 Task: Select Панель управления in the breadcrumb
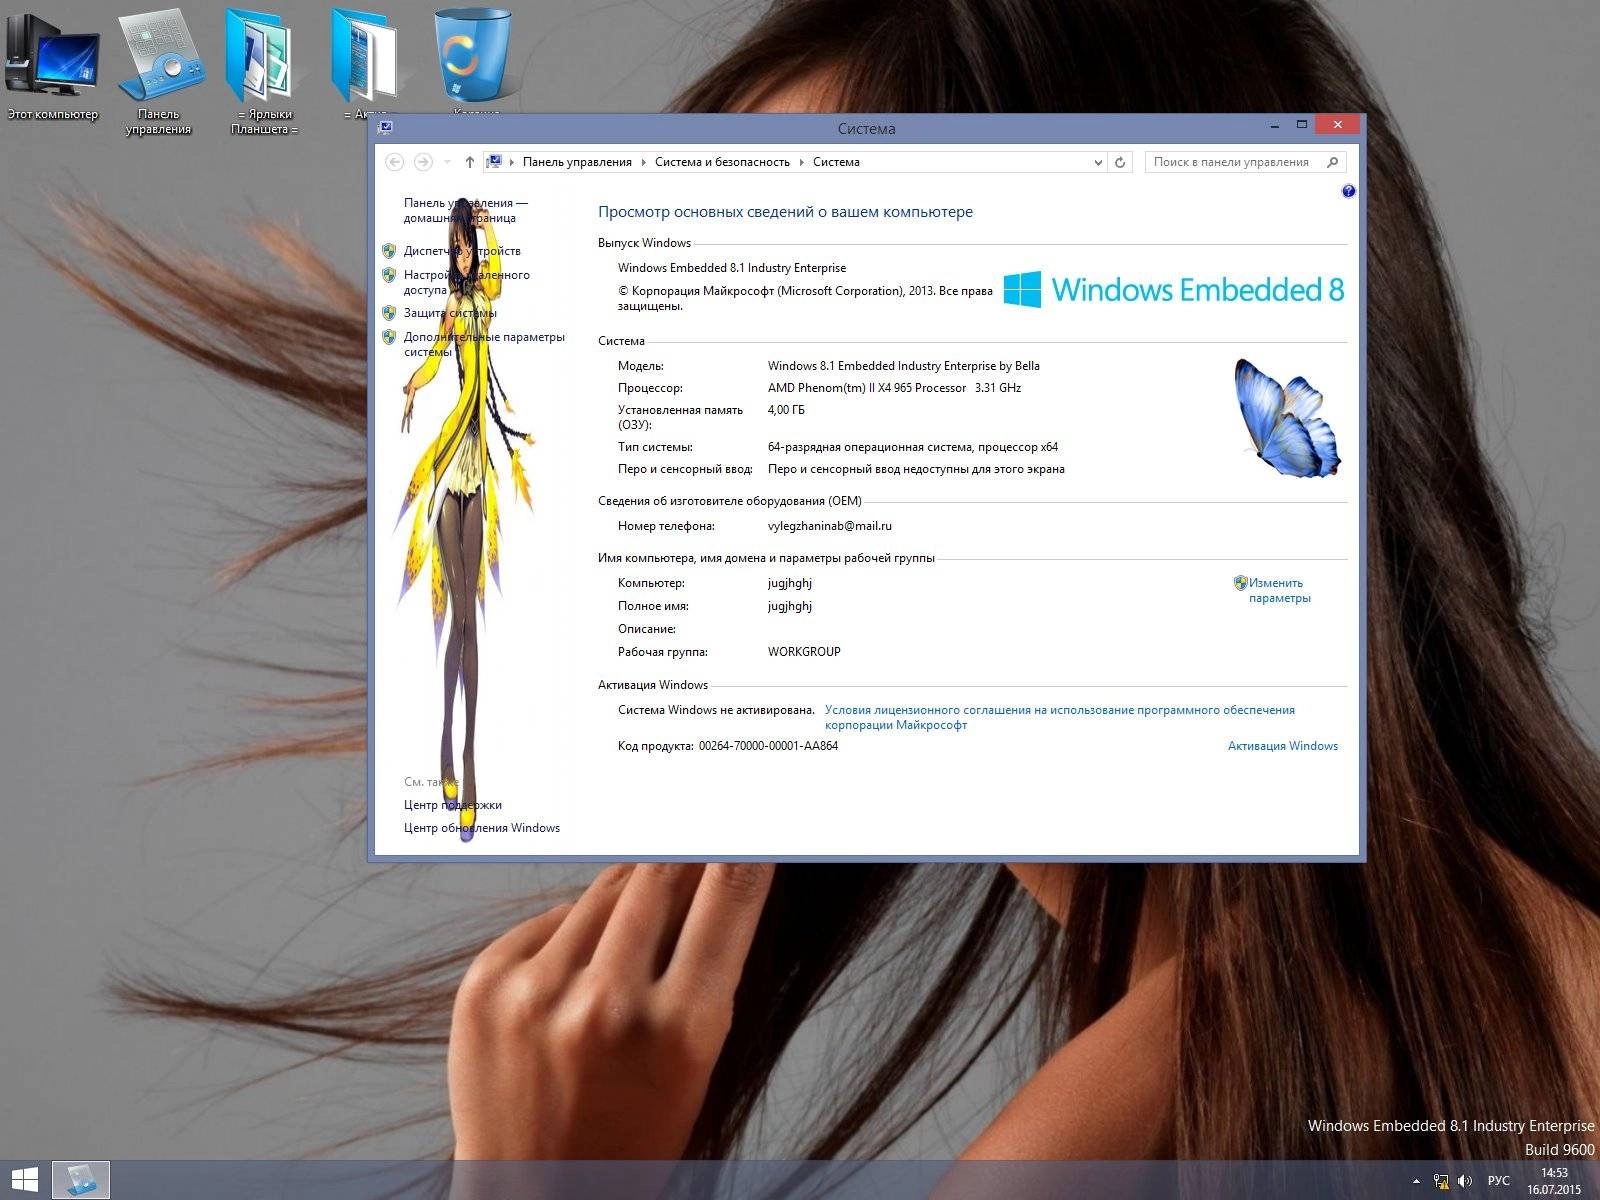pos(577,162)
